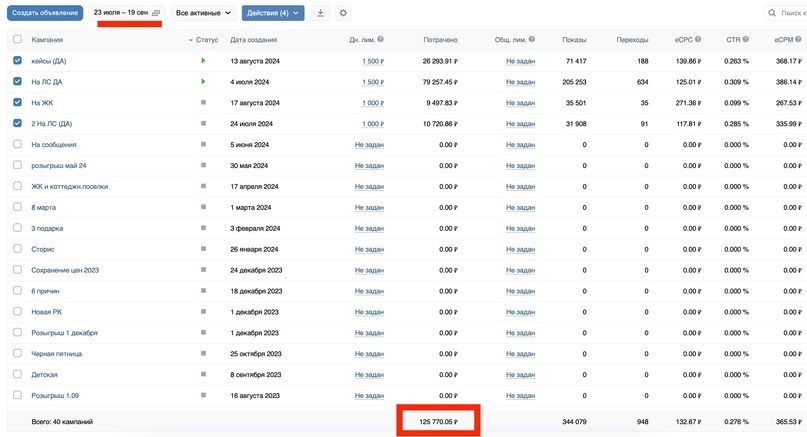
Task: Click spent value 79 257.45 ₽
Action: tap(440, 82)
